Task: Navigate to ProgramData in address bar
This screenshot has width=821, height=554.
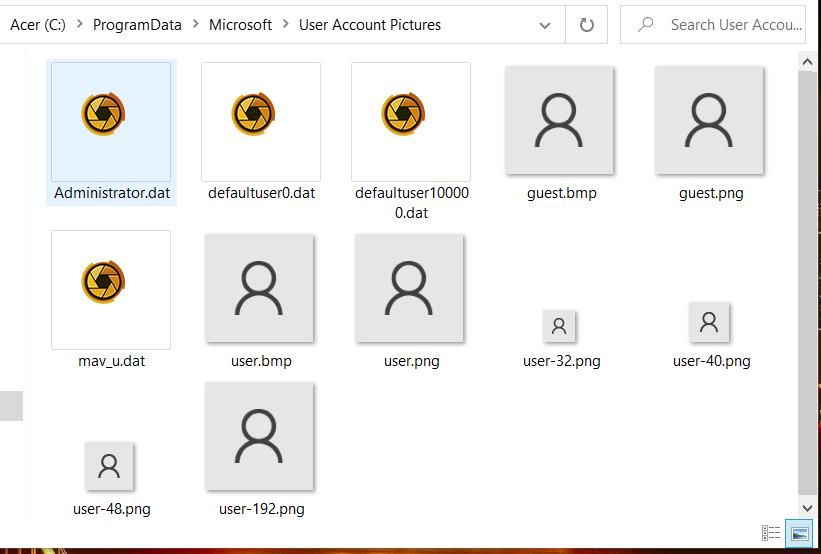Action: pyautogui.click(x=137, y=25)
